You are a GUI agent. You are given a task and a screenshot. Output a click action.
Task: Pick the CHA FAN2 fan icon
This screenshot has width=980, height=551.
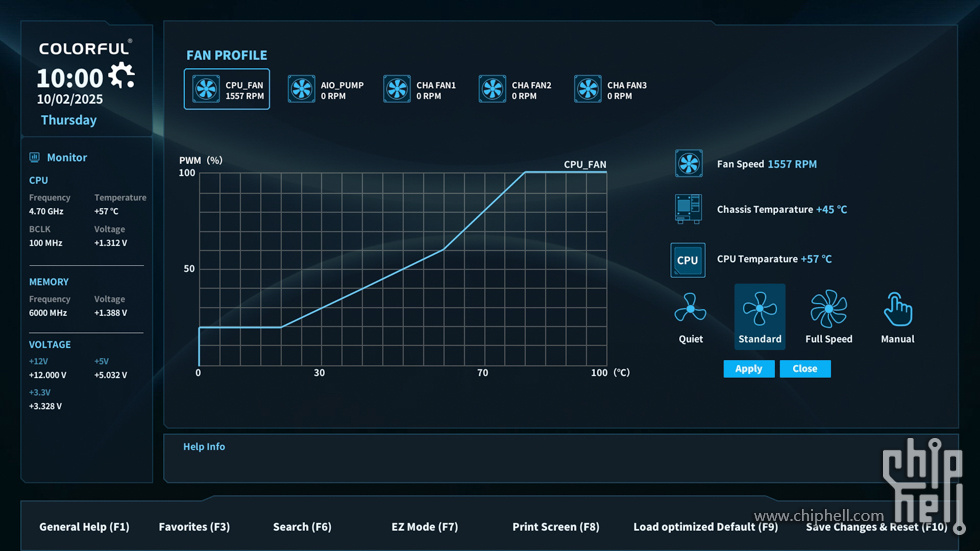click(x=492, y=89)
